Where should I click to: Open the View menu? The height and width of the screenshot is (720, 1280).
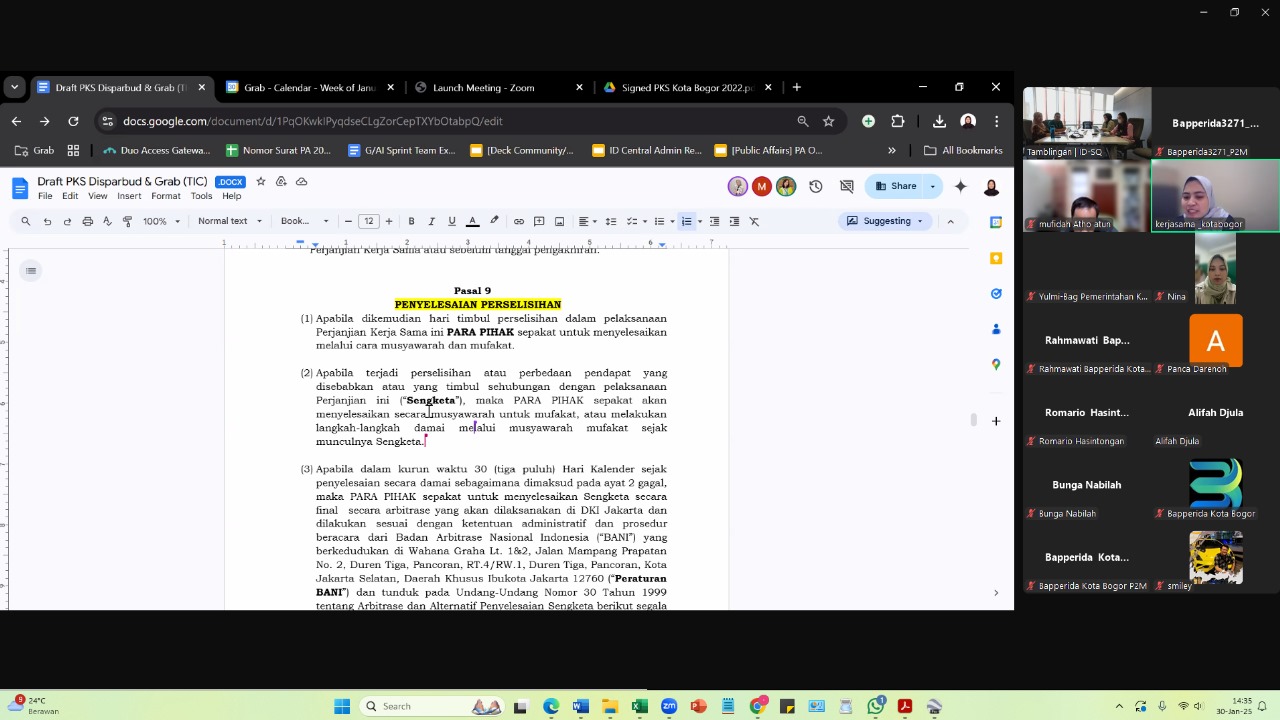pos(97,196)
